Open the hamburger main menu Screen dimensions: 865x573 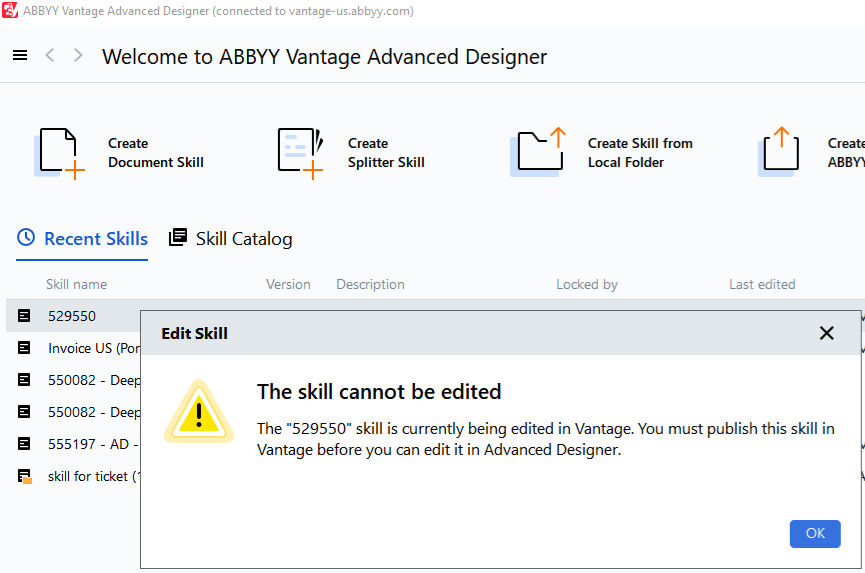tap(20, 55)
